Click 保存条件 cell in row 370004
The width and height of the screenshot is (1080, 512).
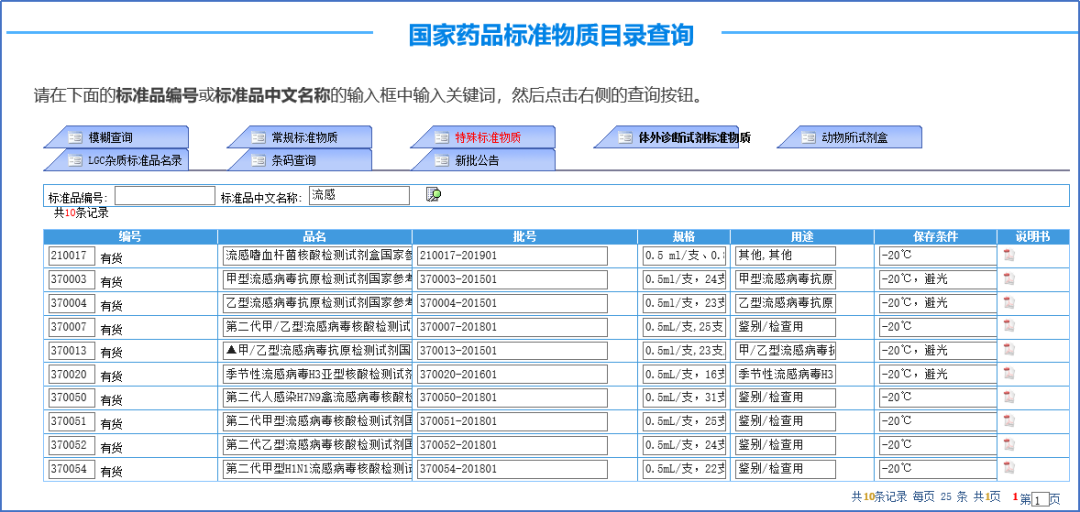pos(937,303)
